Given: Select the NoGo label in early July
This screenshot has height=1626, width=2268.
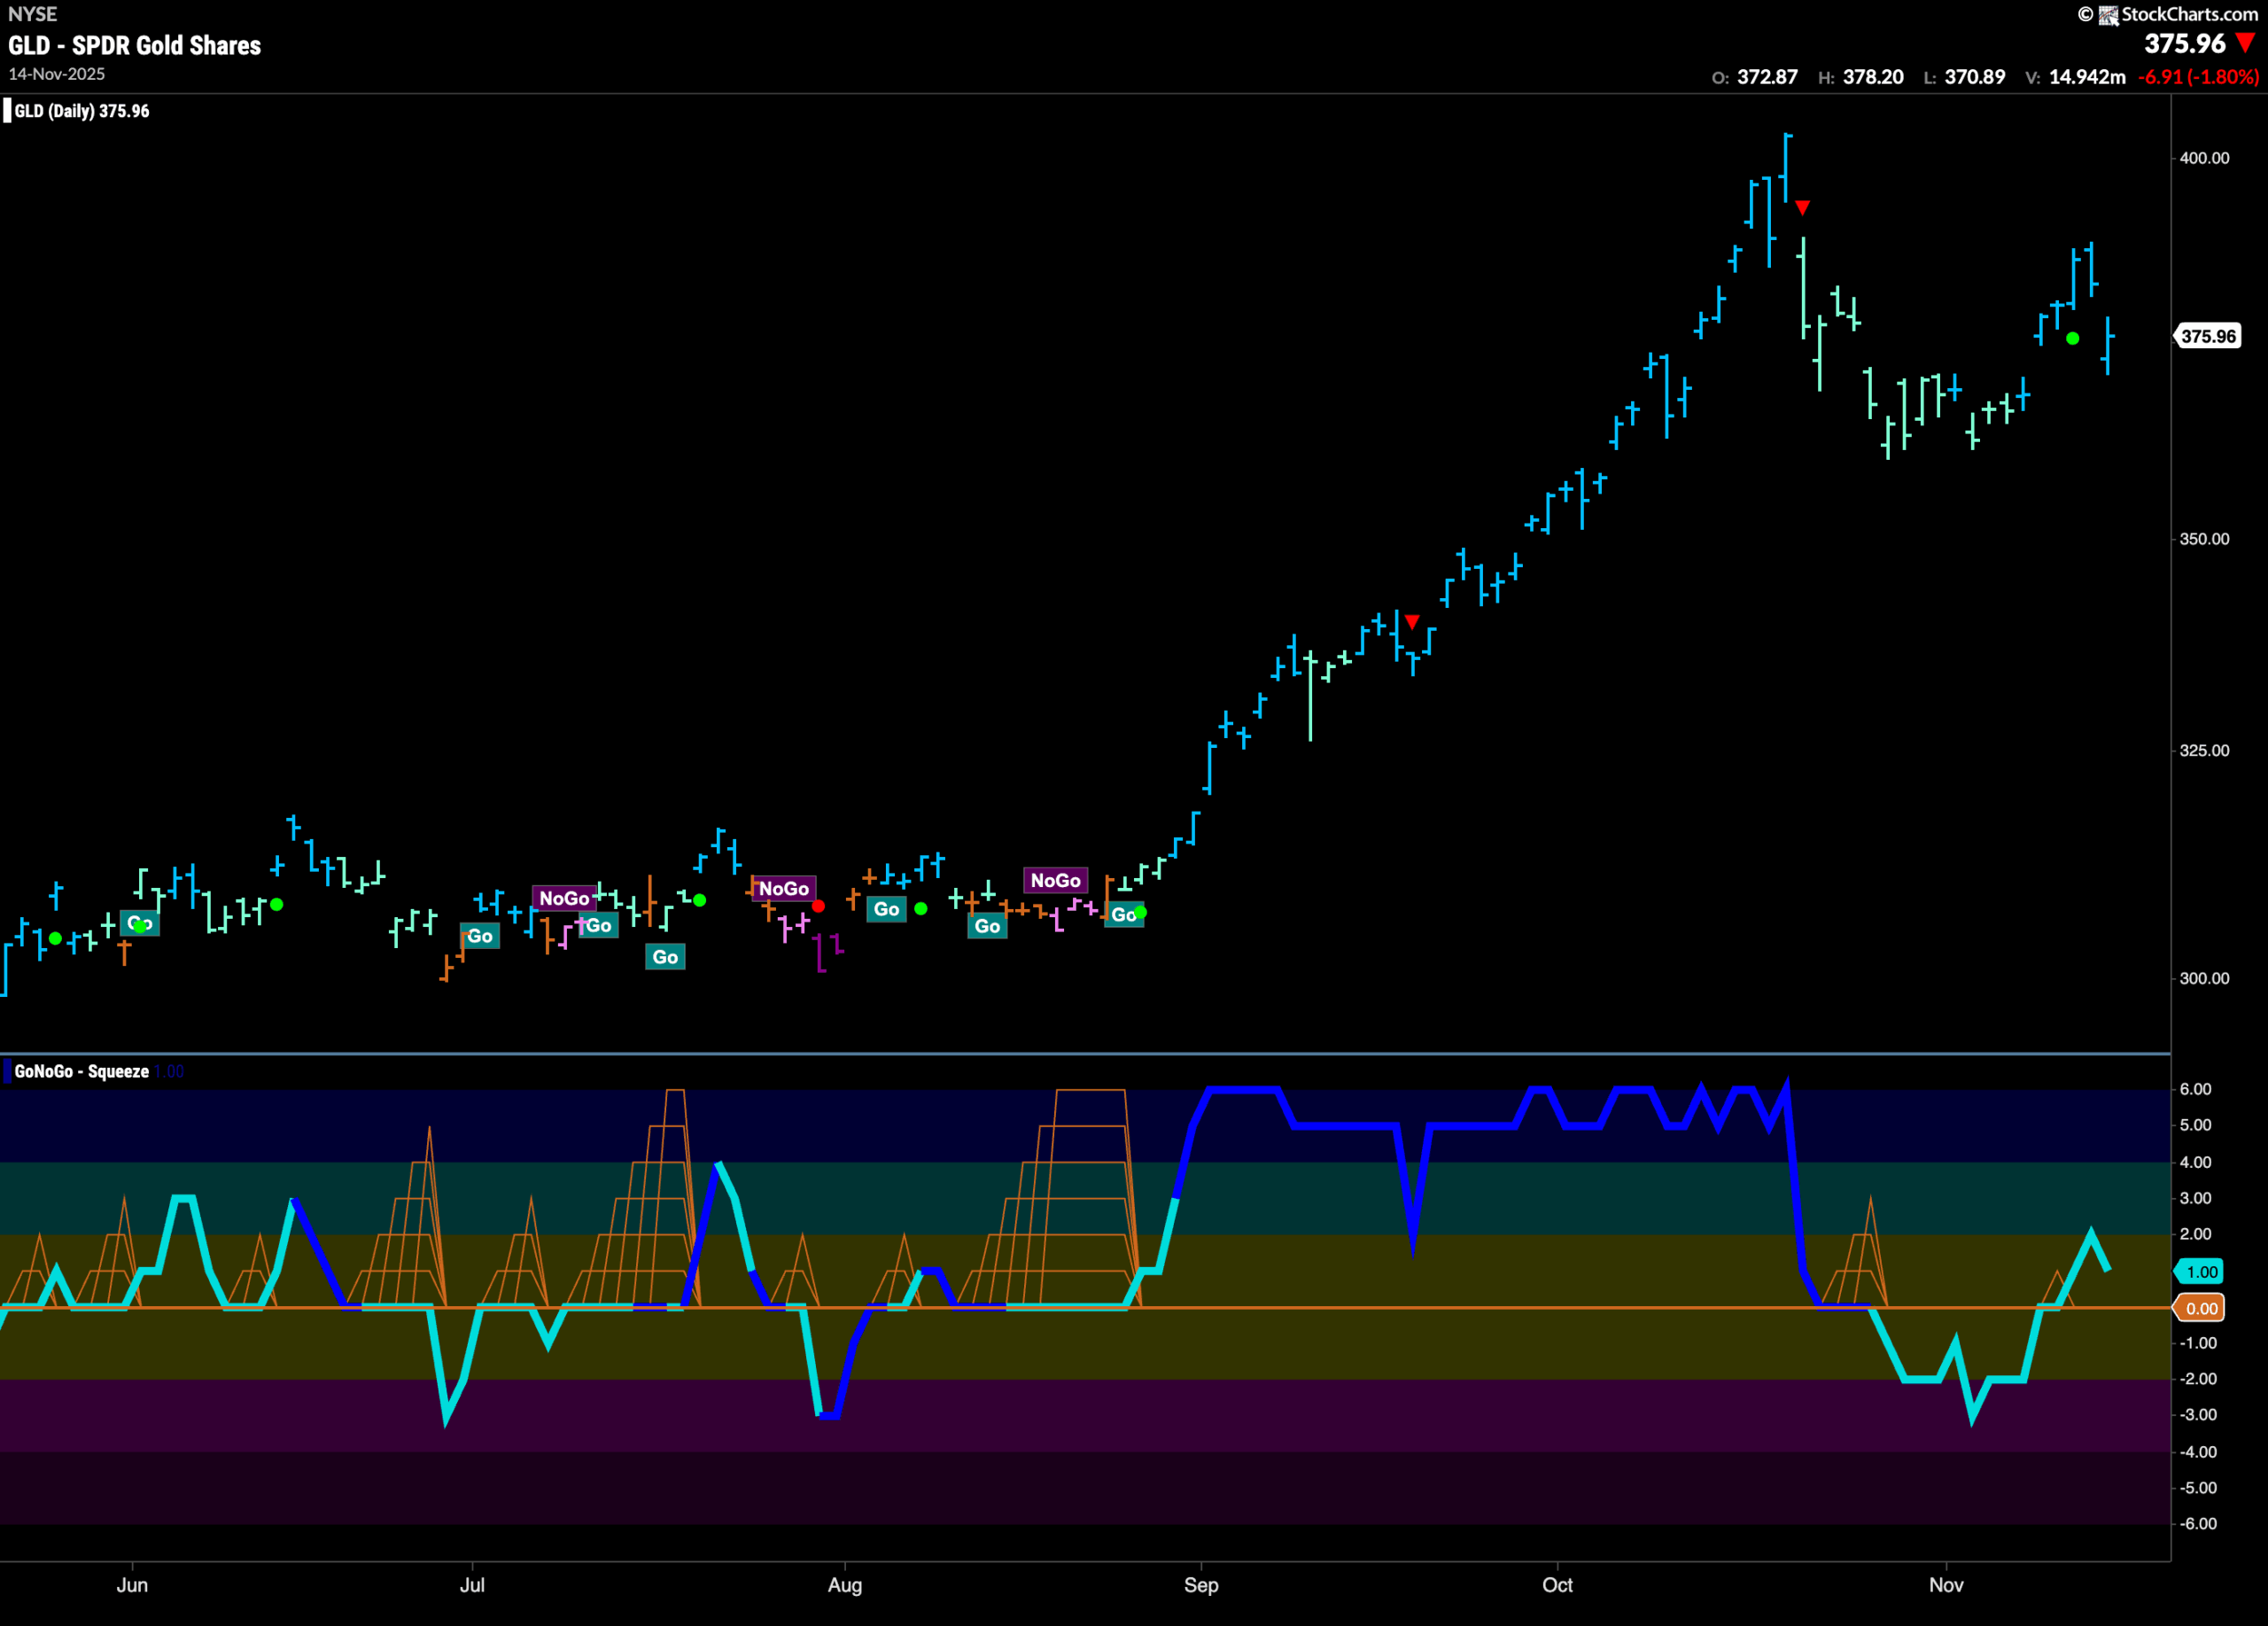Looking at the screenshot, I should pos(564,898).
